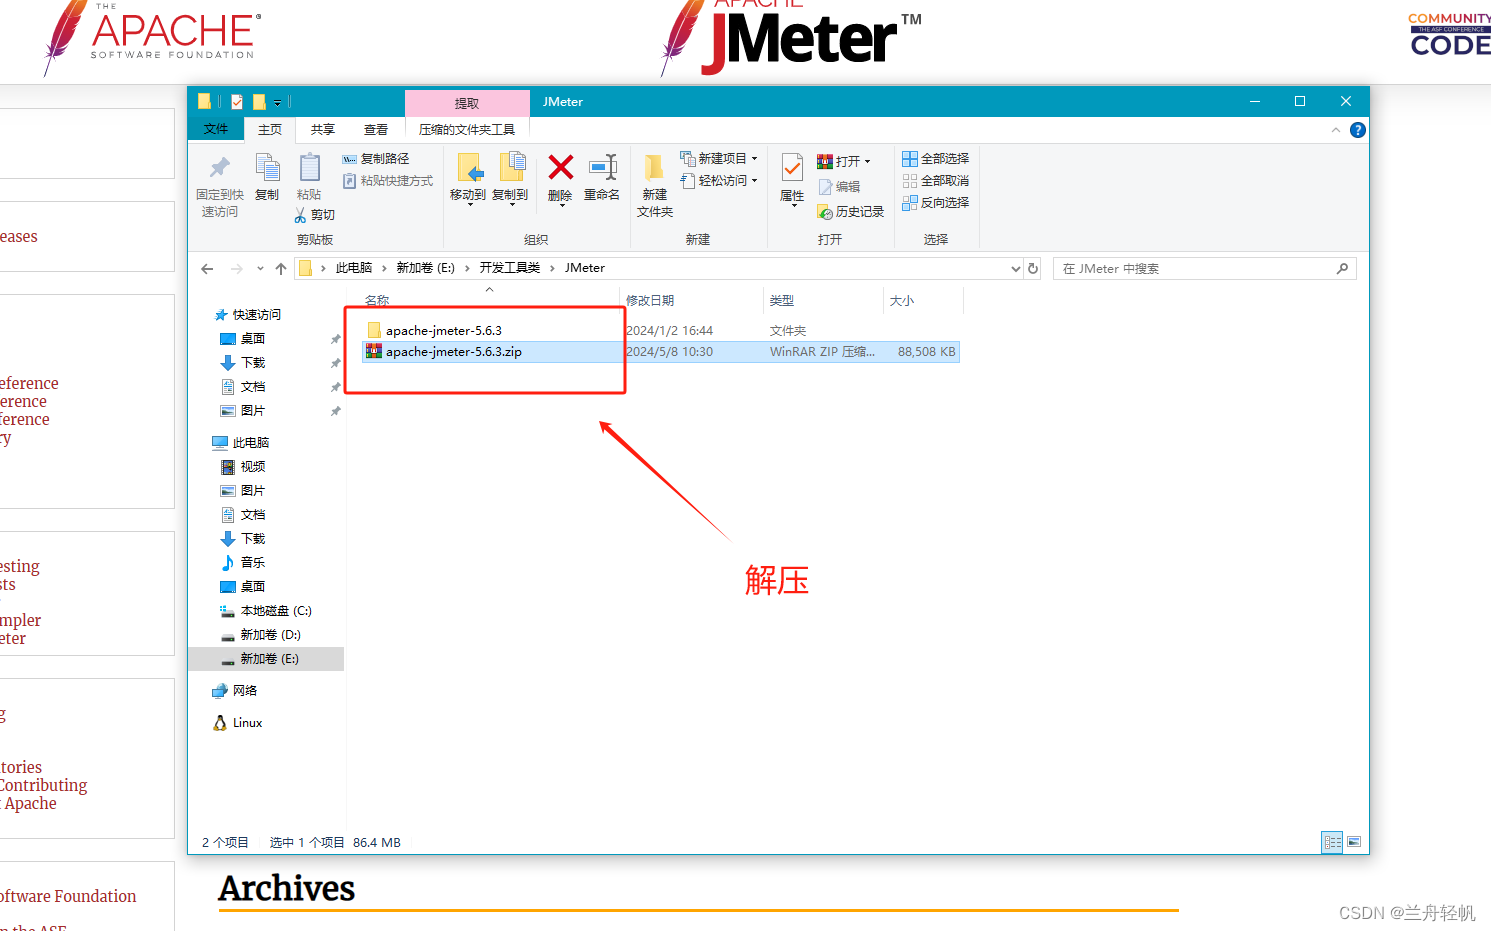Viewport: 1491px width, 931px height.
Task: Click Paste shortcut (粘贴快捷方式)
Action: (x=388, y=181)
